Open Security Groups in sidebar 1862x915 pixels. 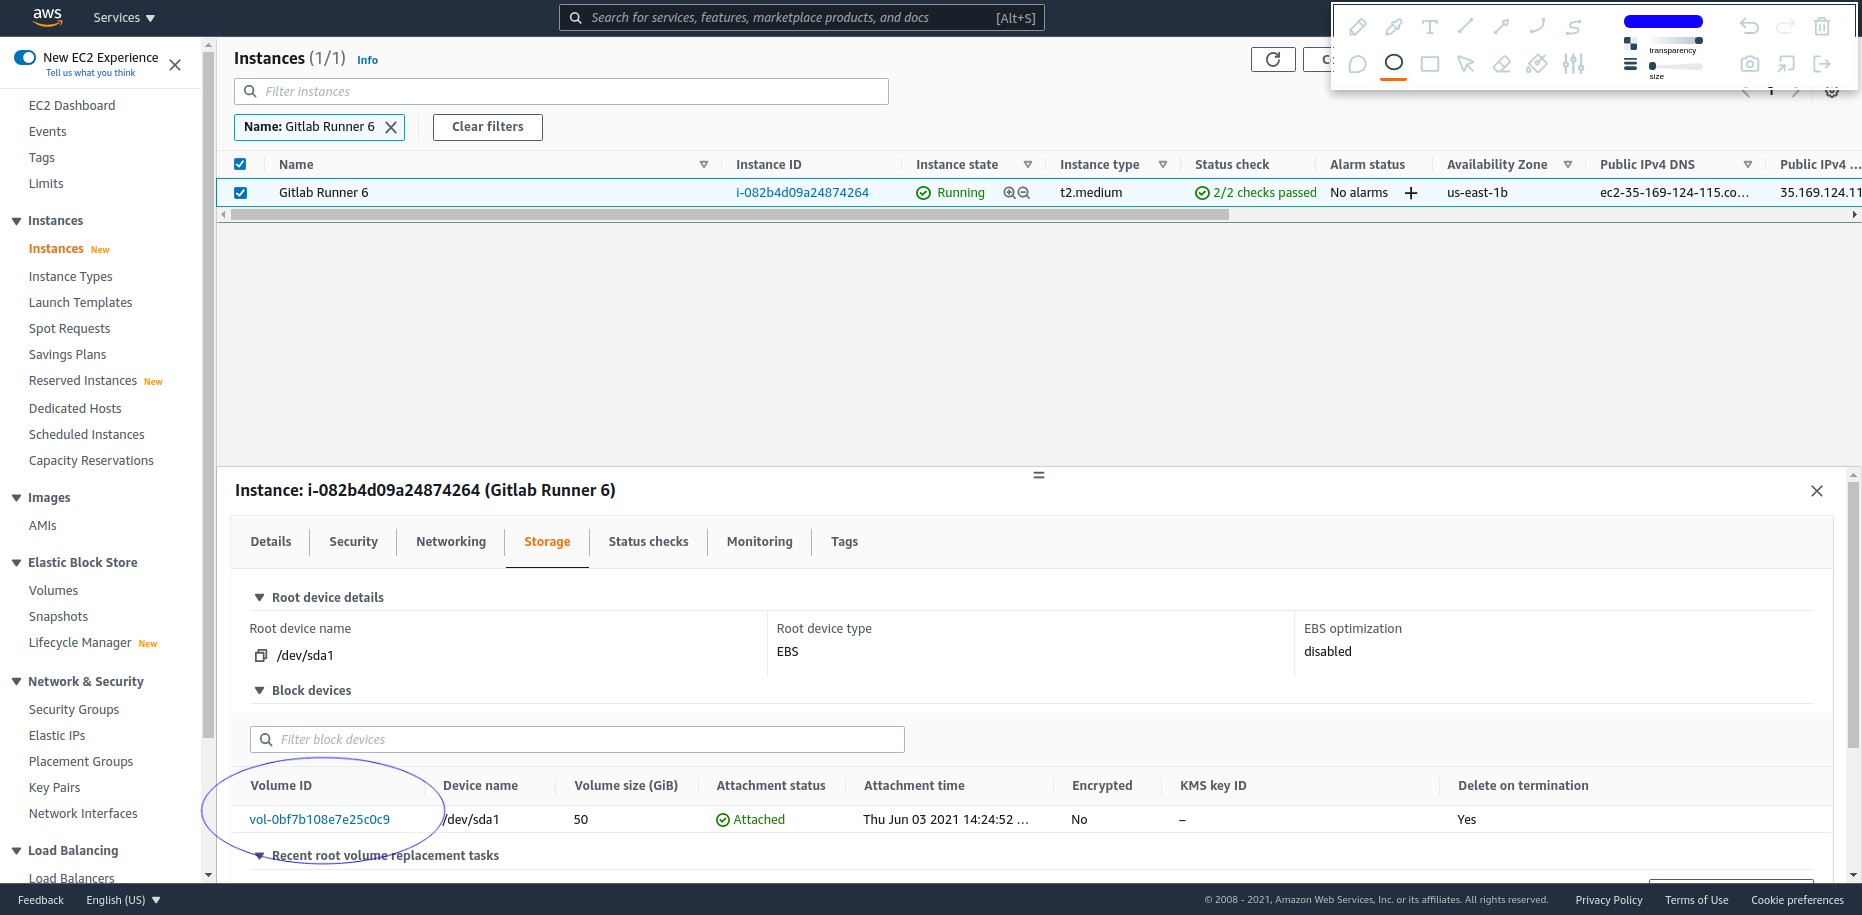point(74,710)
